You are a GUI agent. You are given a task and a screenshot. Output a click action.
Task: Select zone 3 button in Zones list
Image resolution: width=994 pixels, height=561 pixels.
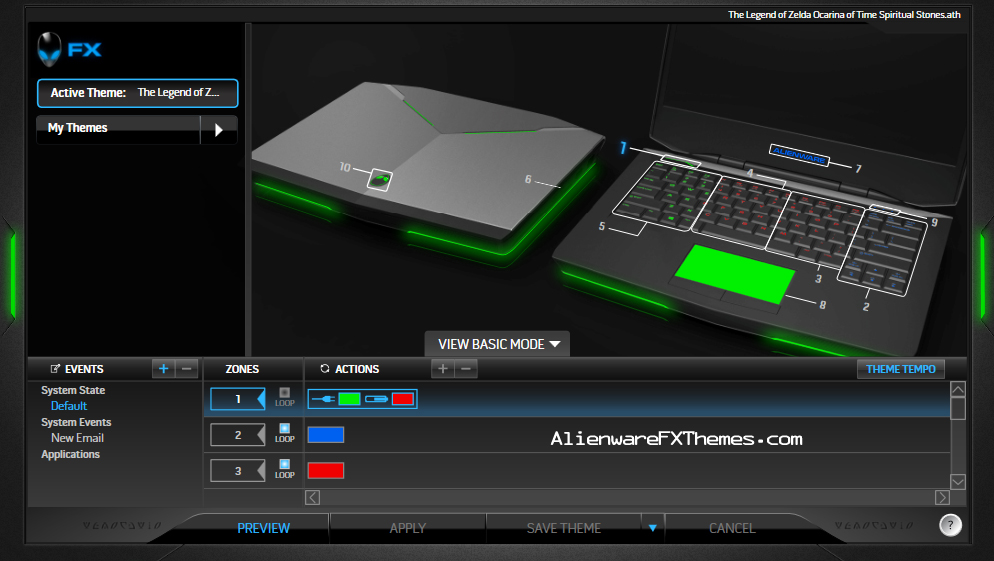pos(238,471)
